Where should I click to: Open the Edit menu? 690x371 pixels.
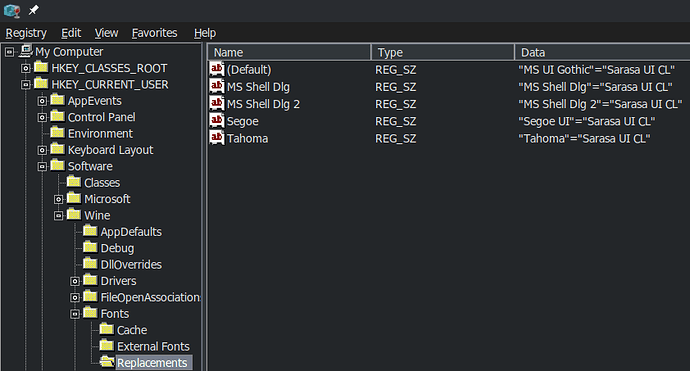[71, 33]
